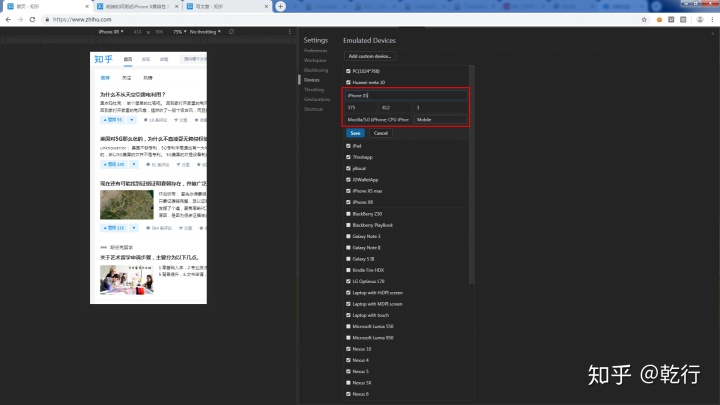Bookmark this page with the star icon

[x=644, y=19]
